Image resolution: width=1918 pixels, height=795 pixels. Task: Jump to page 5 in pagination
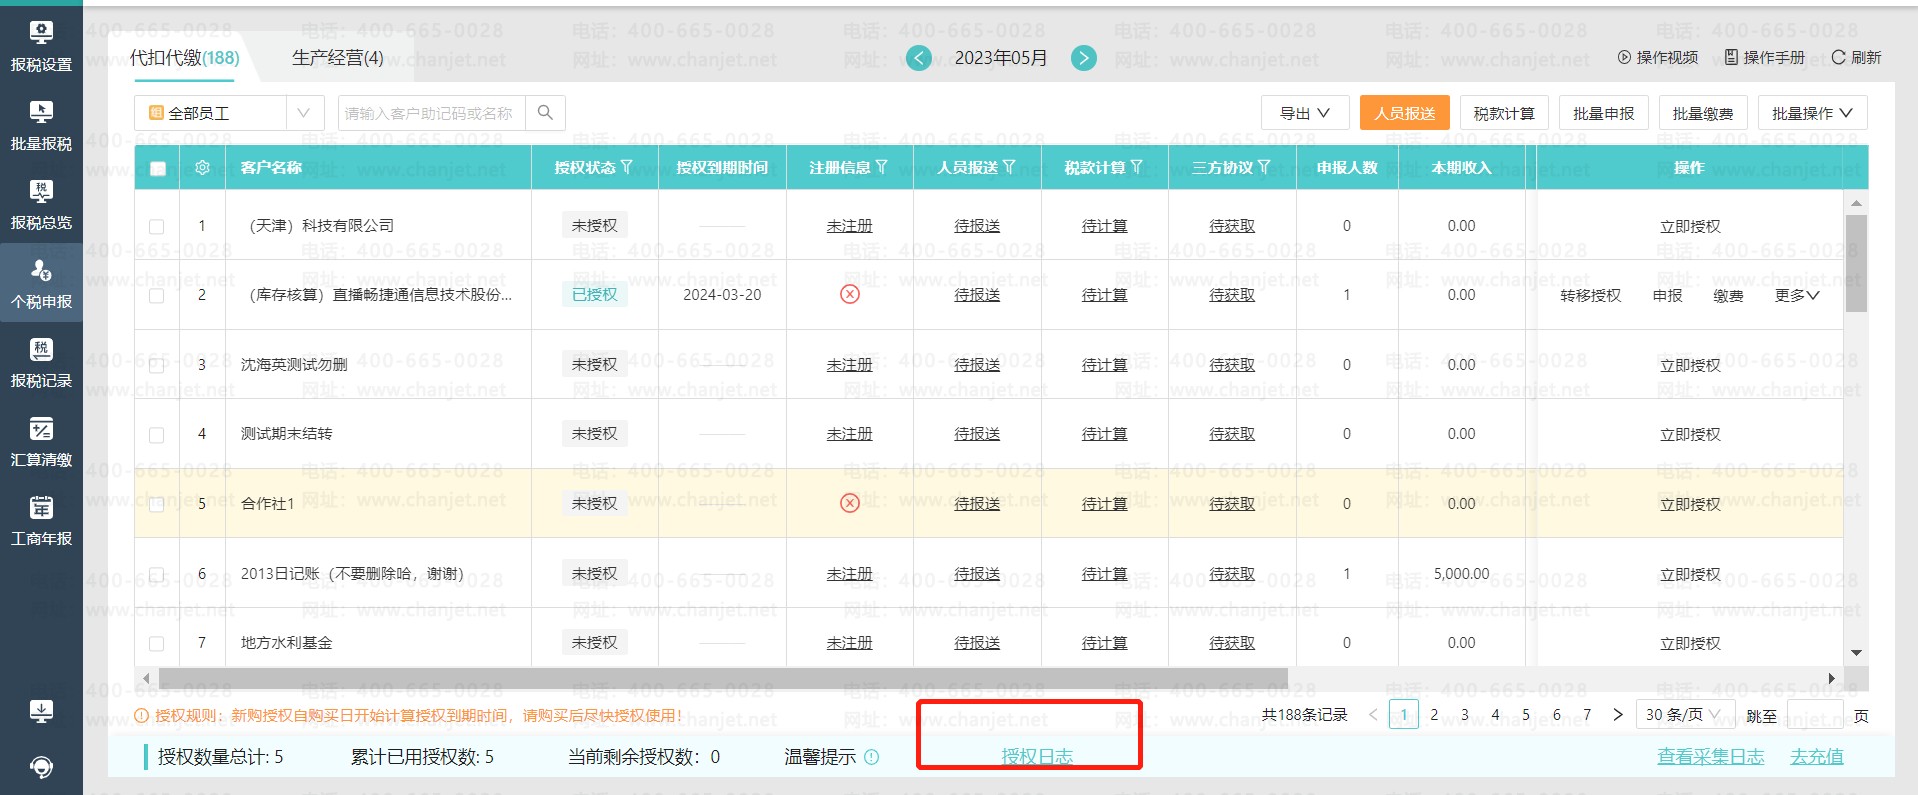click(x=1526, y=714)
